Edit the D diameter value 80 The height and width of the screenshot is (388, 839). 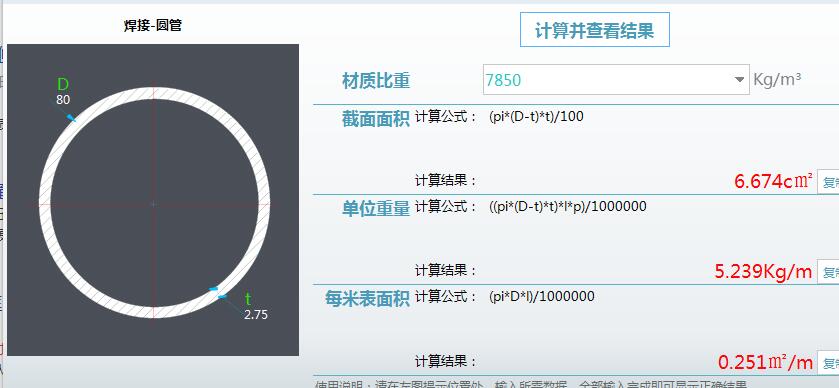63,100
